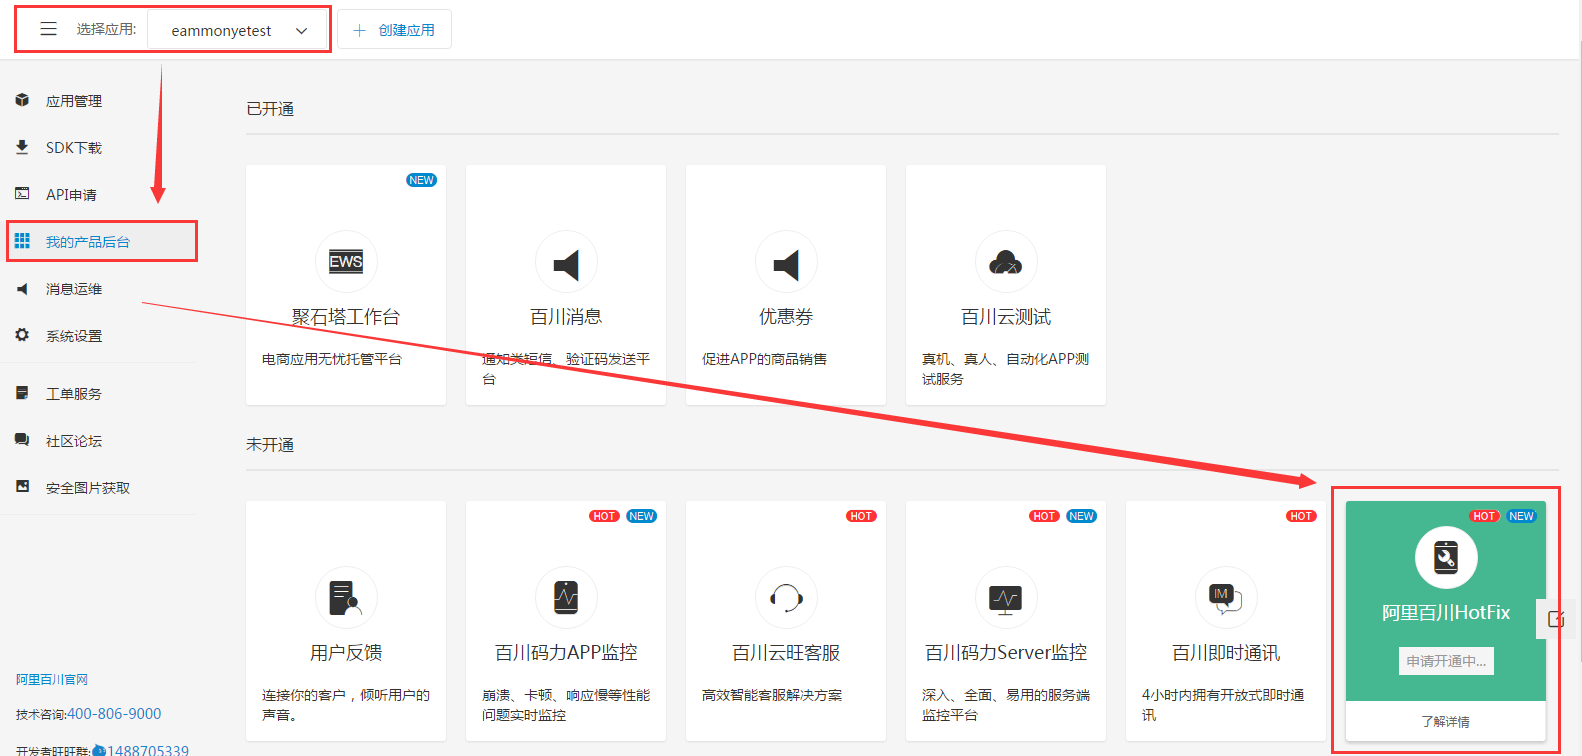1582x756 pixels.
Task: Click the 应用管理 cube icon
Action: pyautogui.click(x=22, y=100)
